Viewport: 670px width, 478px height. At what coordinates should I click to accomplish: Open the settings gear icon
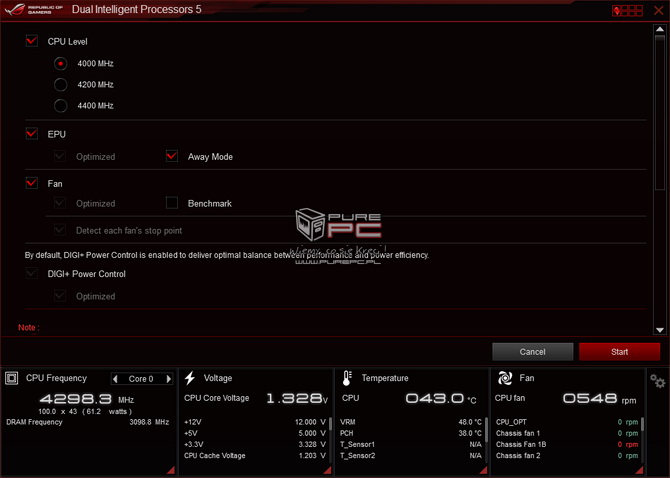658,381
